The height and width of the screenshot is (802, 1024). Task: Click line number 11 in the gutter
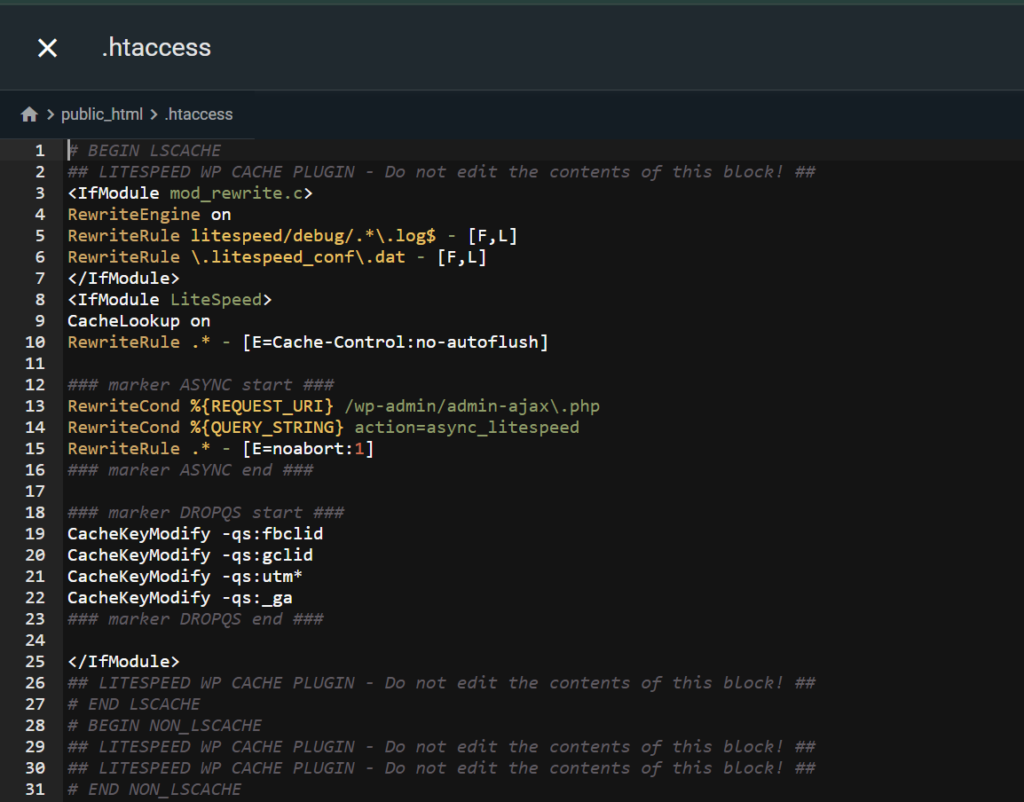35,364
